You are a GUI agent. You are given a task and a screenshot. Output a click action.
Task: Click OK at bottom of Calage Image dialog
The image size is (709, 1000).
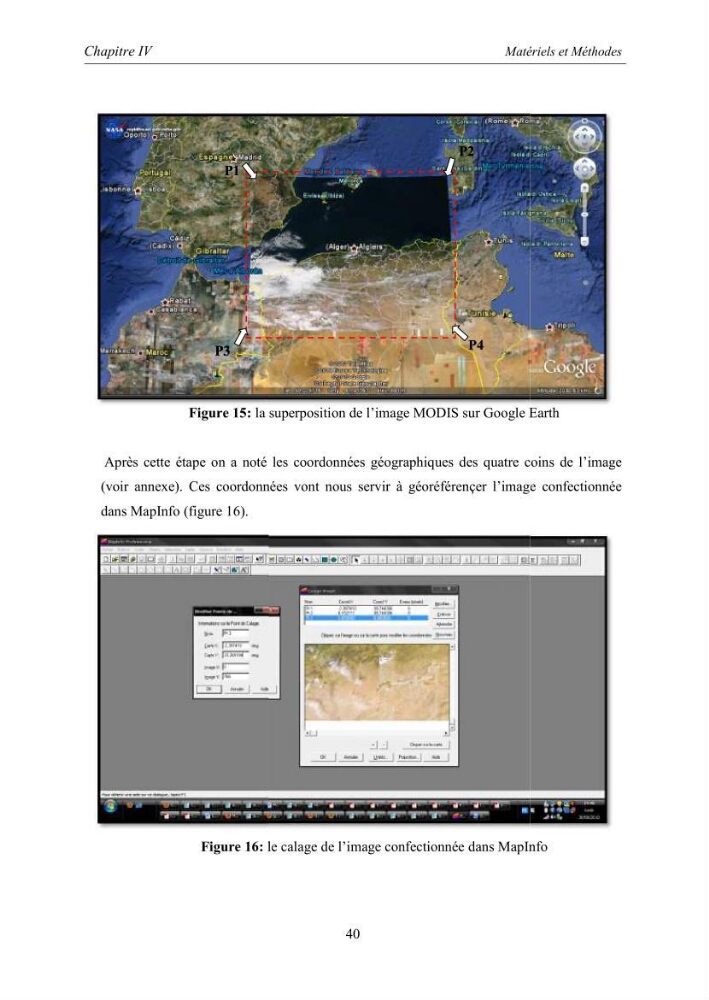tap(323, 757)
